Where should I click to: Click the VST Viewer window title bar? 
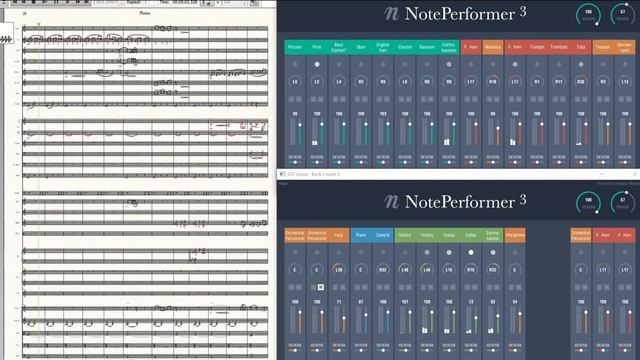click(458, 174)
